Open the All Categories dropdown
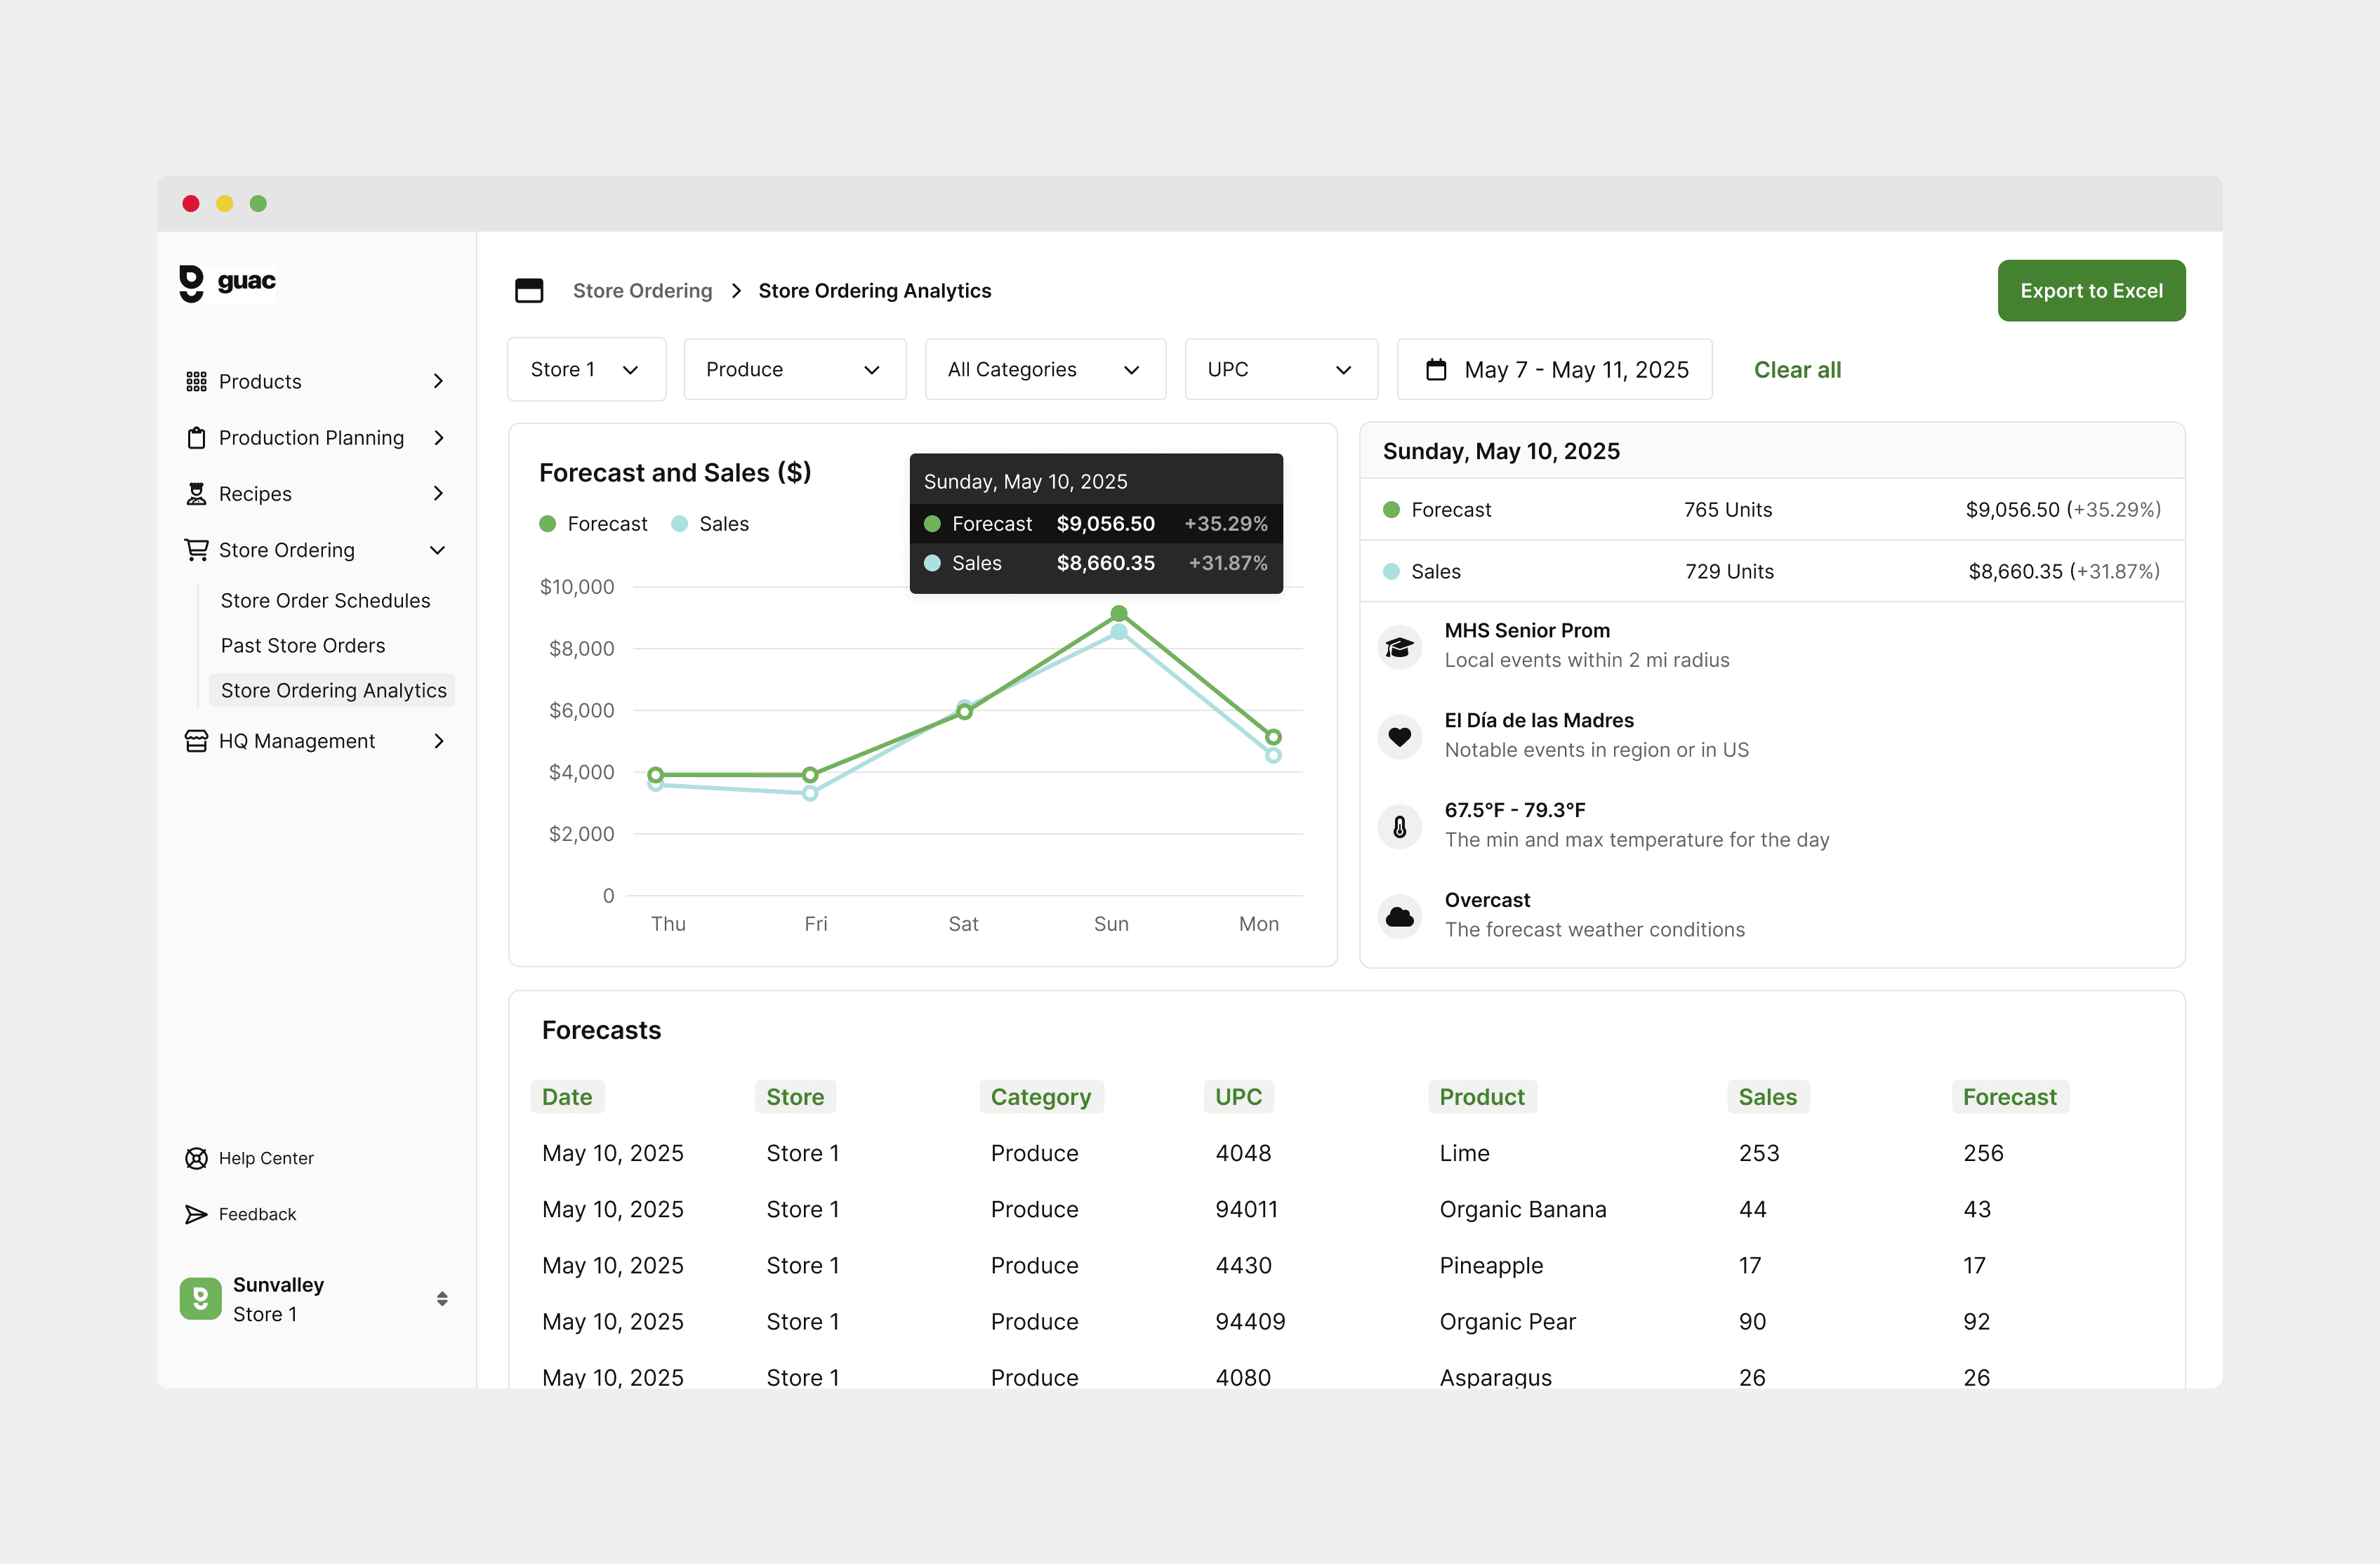The height and width of the screenshot is (1564, 2380). [x=1044, y=369]
